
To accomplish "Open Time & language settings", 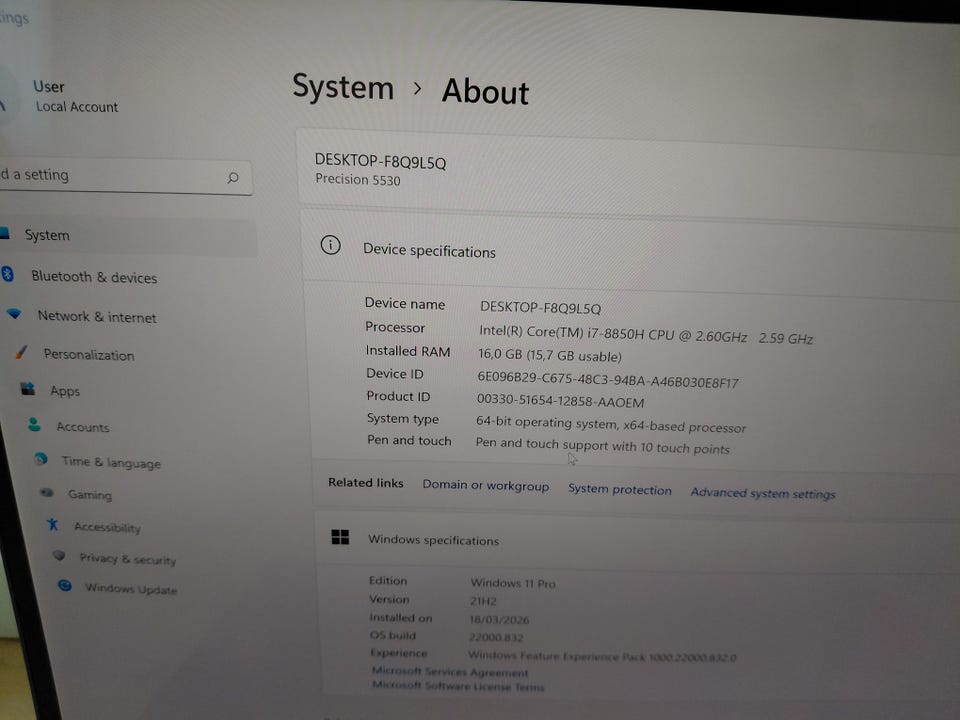I will [x=111, y=462].
